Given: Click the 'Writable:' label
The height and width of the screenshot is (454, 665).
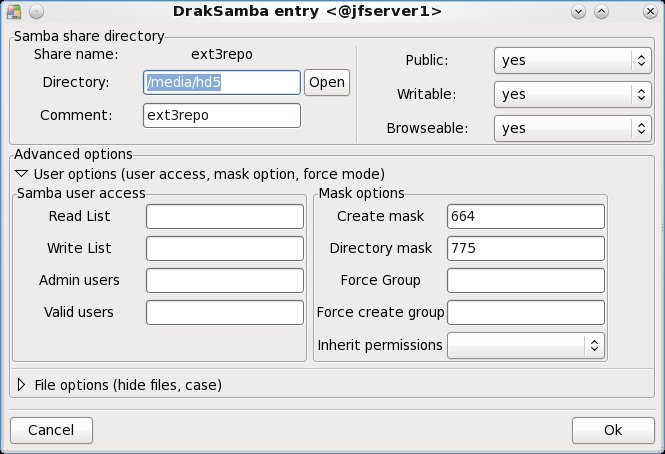Looking at the screenshot, I should [427, 94].
